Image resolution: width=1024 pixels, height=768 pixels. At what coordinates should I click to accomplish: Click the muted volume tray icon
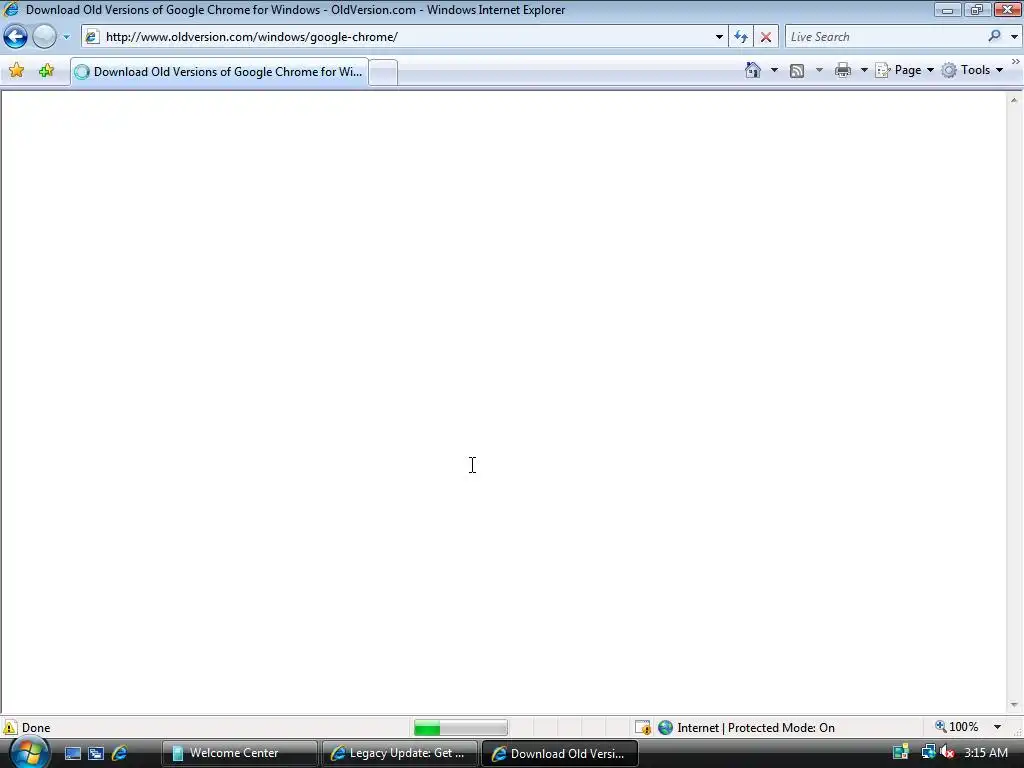(947, 752)
